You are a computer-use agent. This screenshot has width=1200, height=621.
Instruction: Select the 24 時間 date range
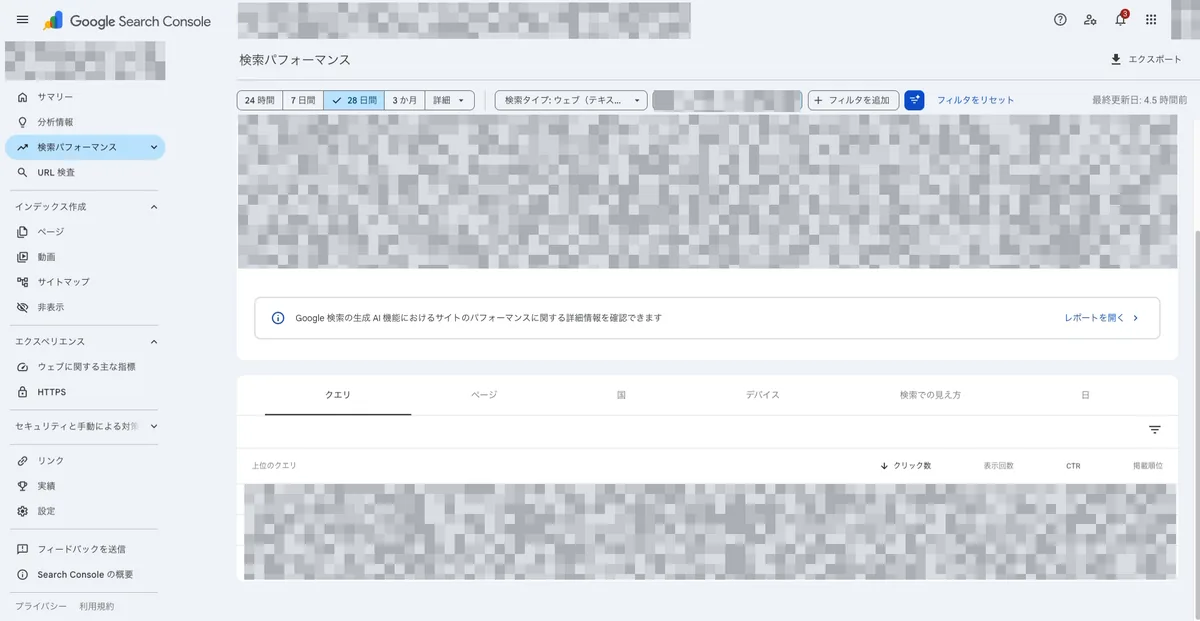click(259, 100)
